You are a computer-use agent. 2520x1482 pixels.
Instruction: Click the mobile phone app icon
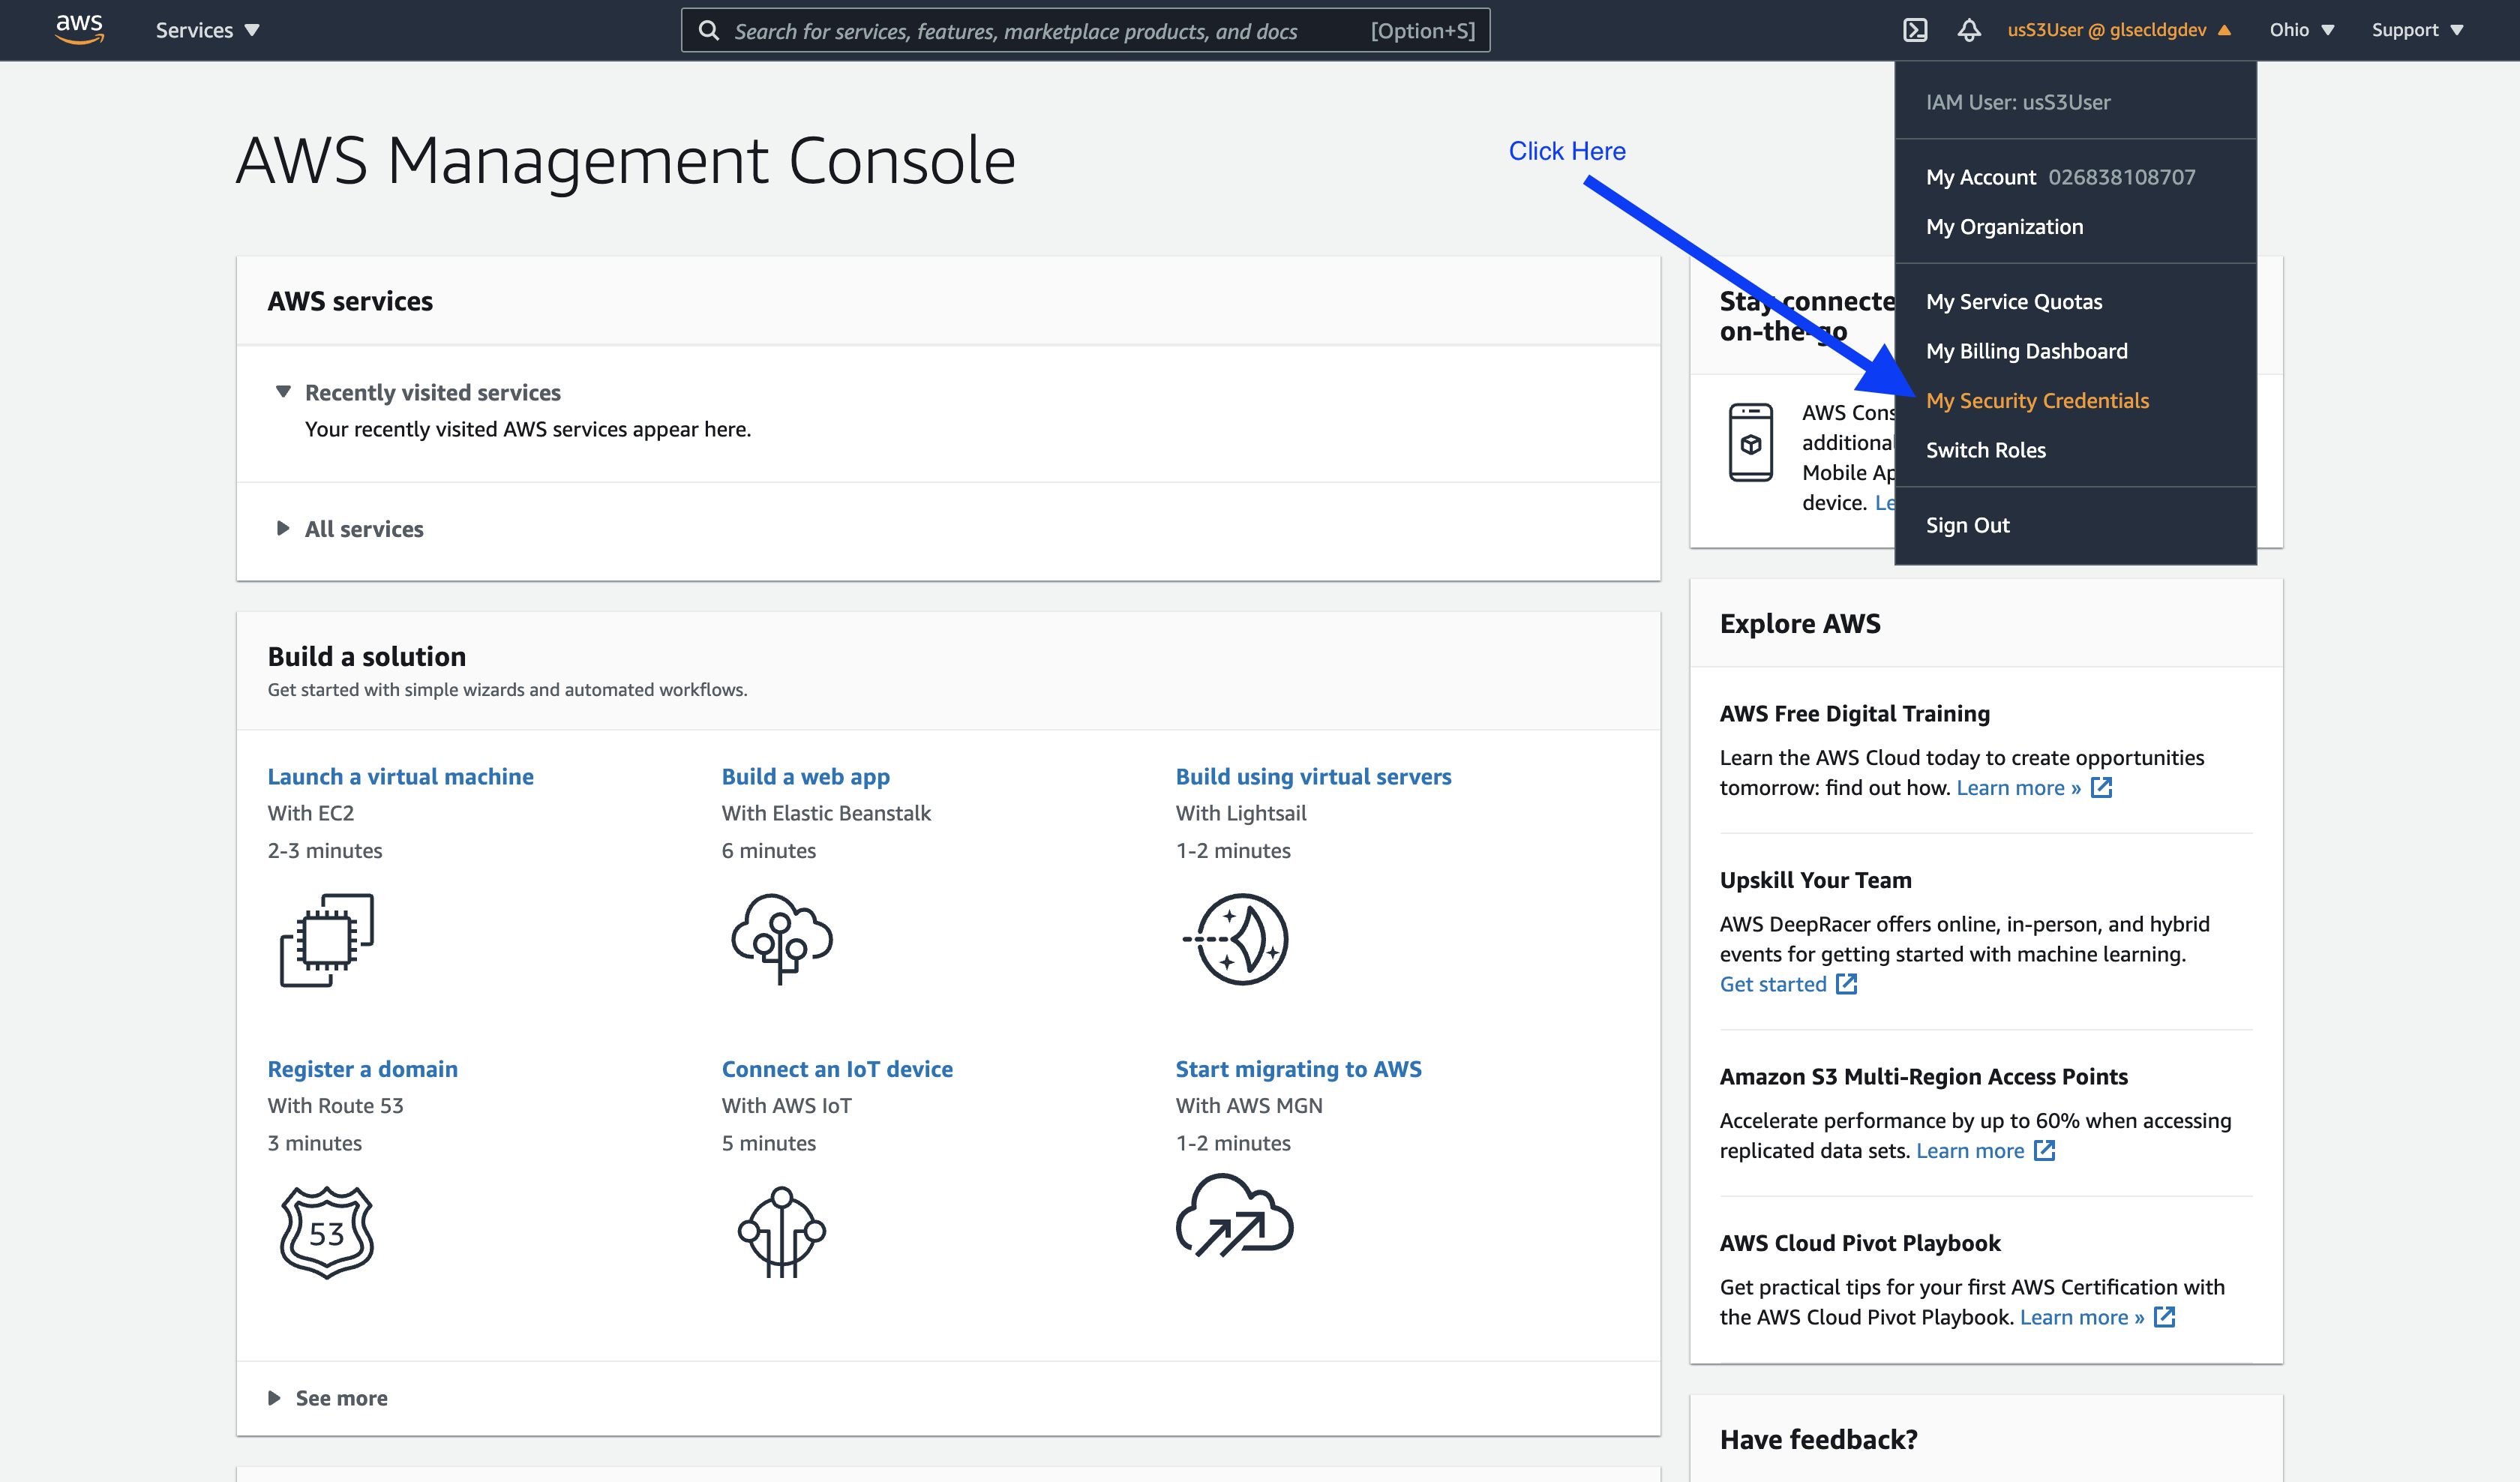pos(1751,442)
